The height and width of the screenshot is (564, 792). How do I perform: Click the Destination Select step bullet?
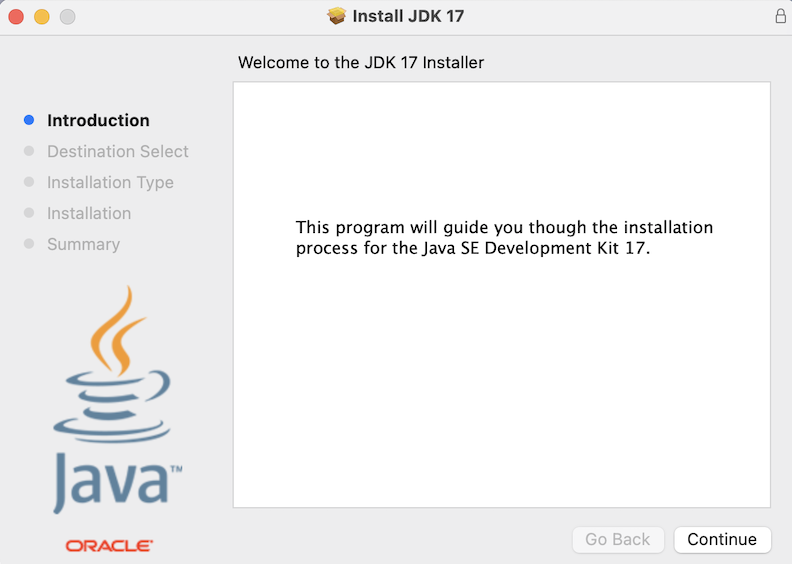(29, 151)
